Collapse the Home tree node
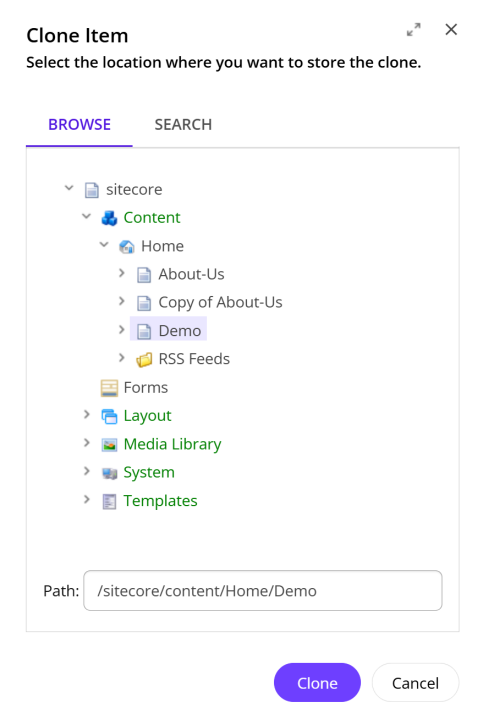The image size is (483, 719). (104, 244)
